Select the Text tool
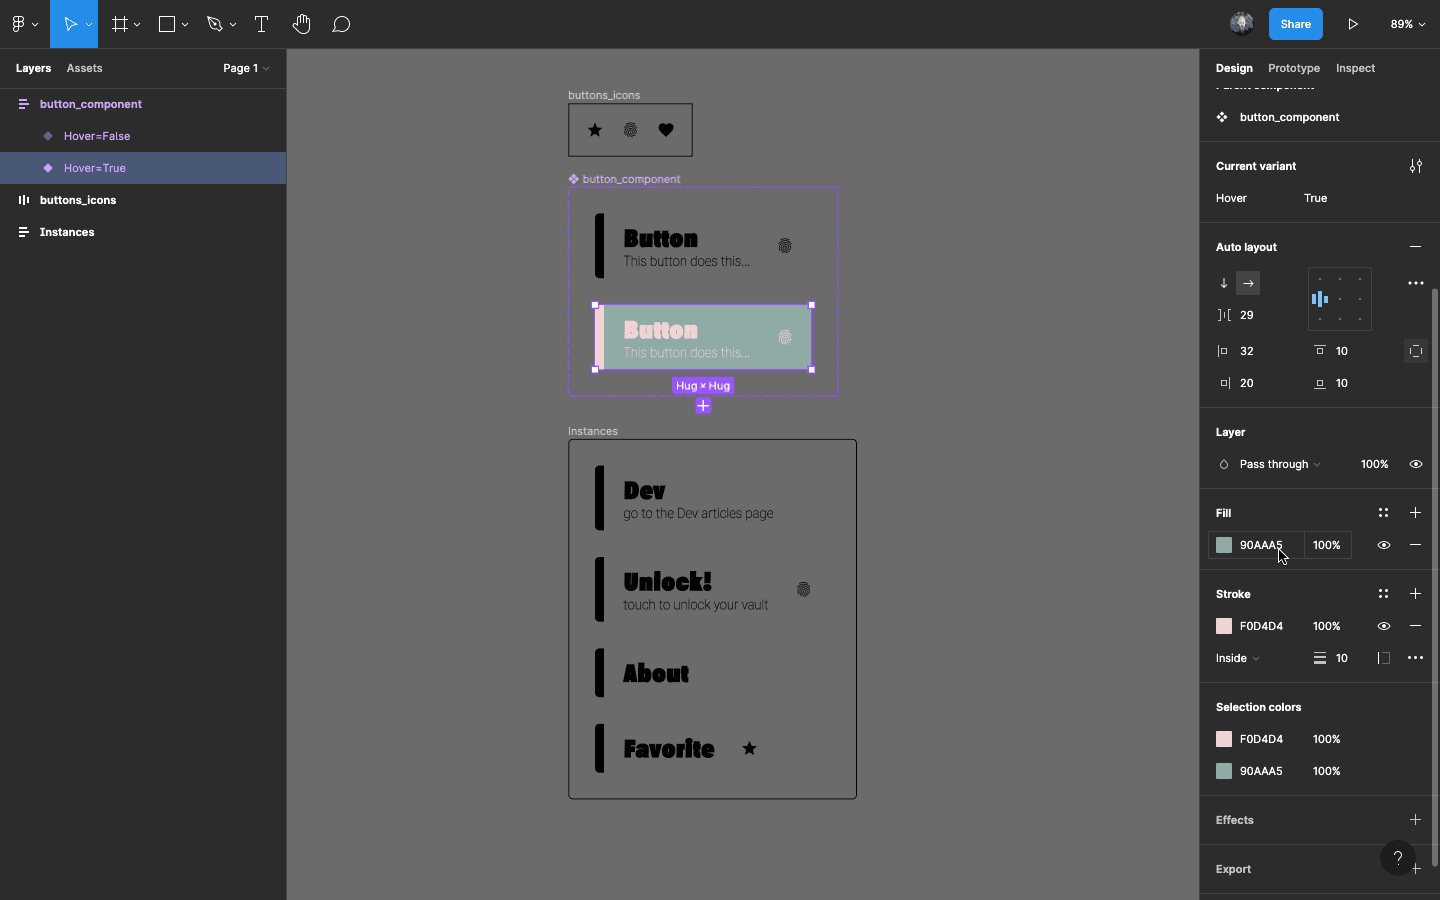 tap(261, 24)
